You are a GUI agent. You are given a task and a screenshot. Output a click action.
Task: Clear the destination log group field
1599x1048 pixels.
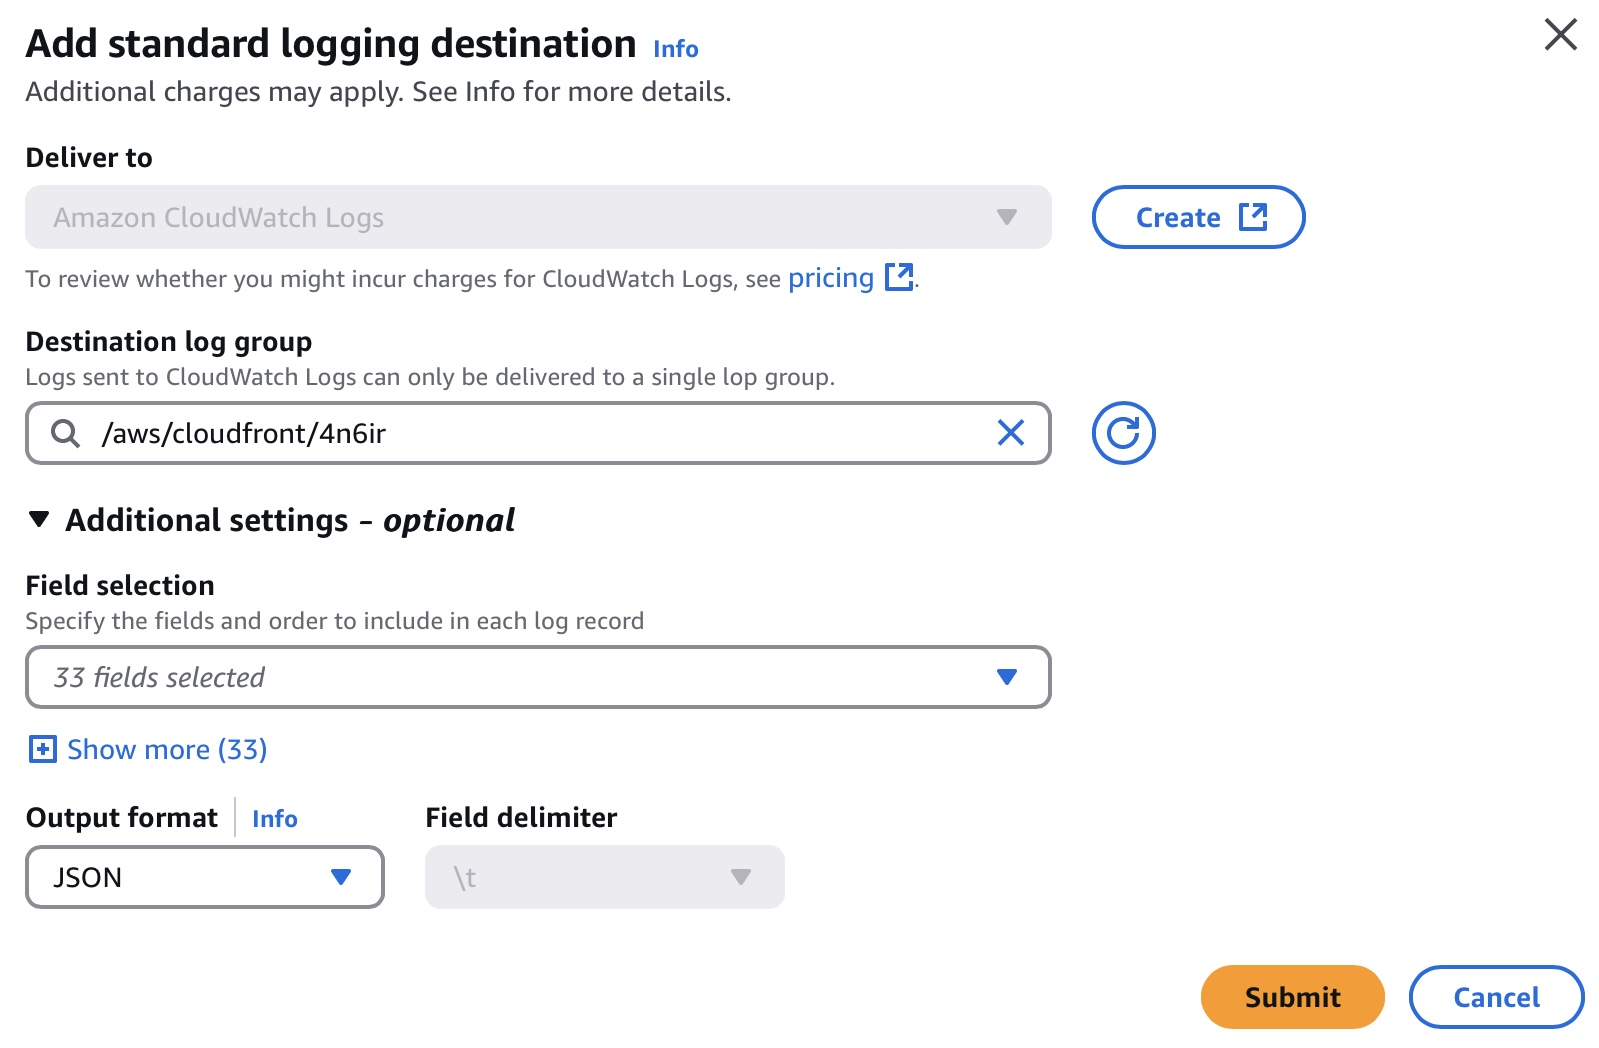coord(1011,433)
